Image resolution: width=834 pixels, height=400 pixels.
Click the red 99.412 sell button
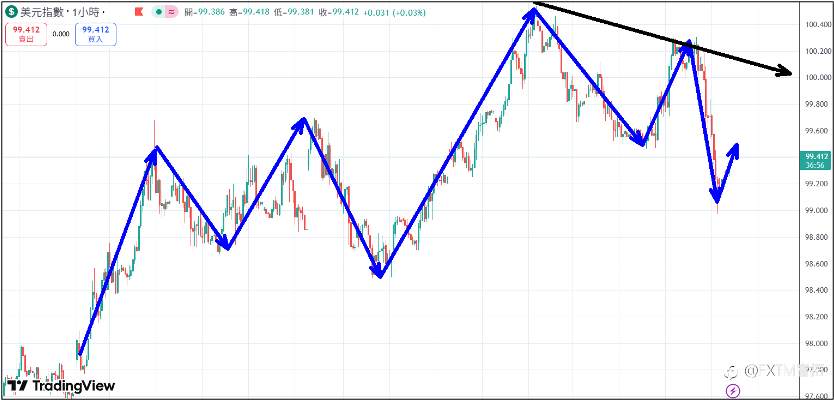27,34
